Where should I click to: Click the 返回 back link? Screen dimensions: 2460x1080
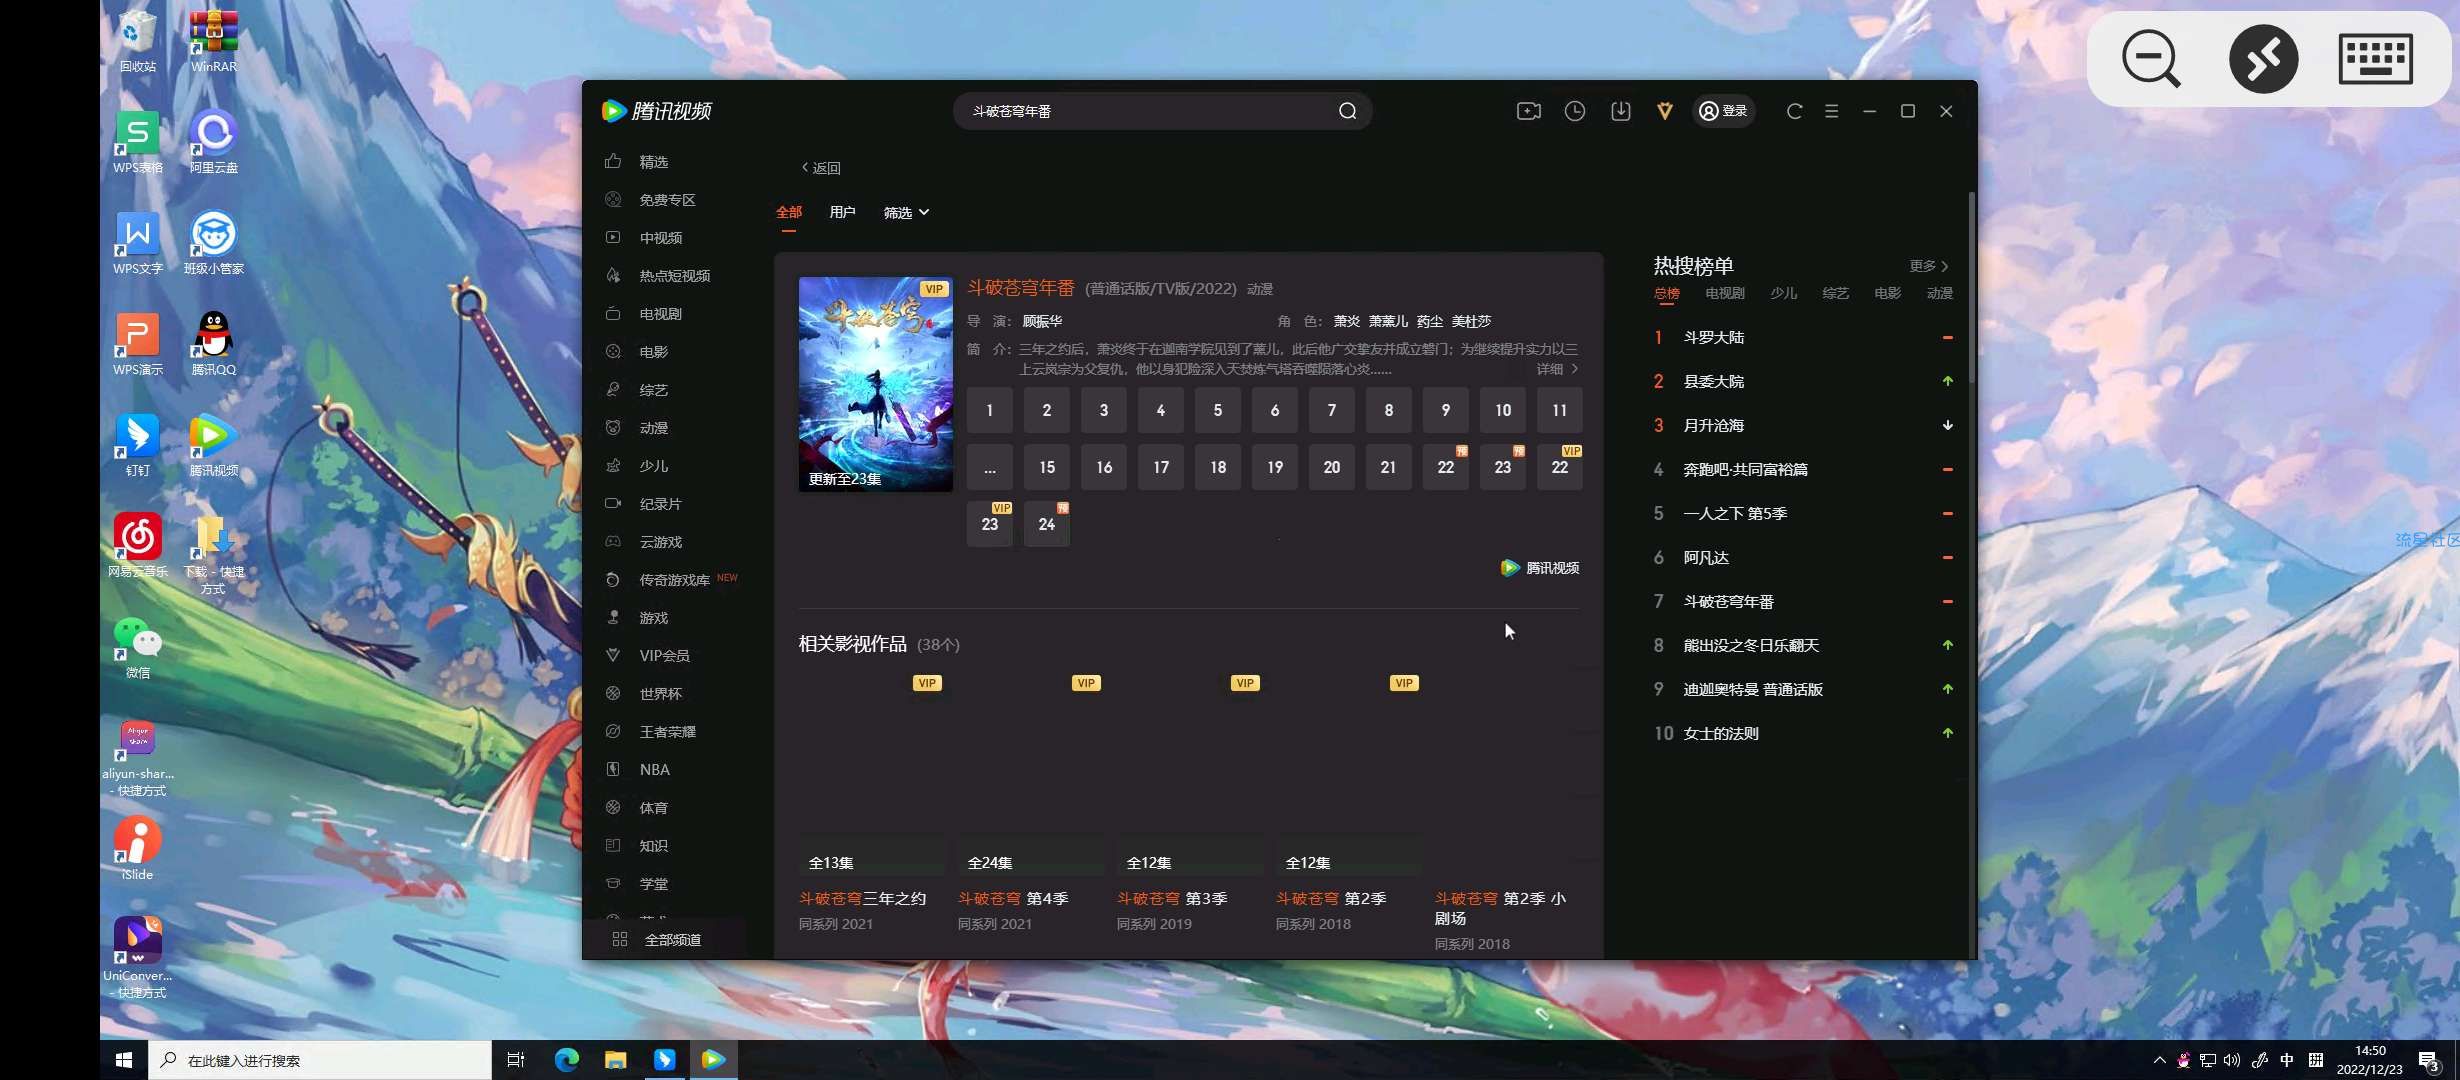pyautogui.click(x=821, y=168)
